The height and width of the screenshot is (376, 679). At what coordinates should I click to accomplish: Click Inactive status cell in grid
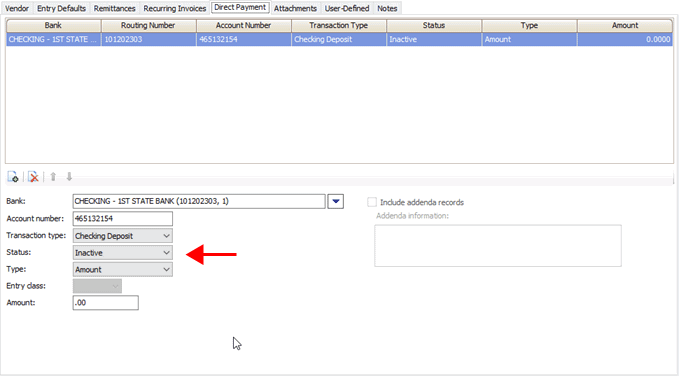coord(434,39)
